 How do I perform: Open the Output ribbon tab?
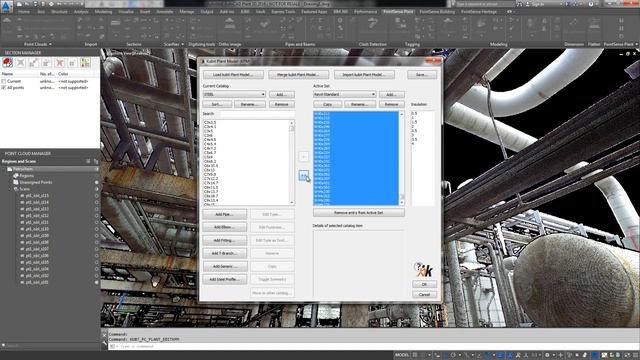pyautogui.click(x=207, y=12)
